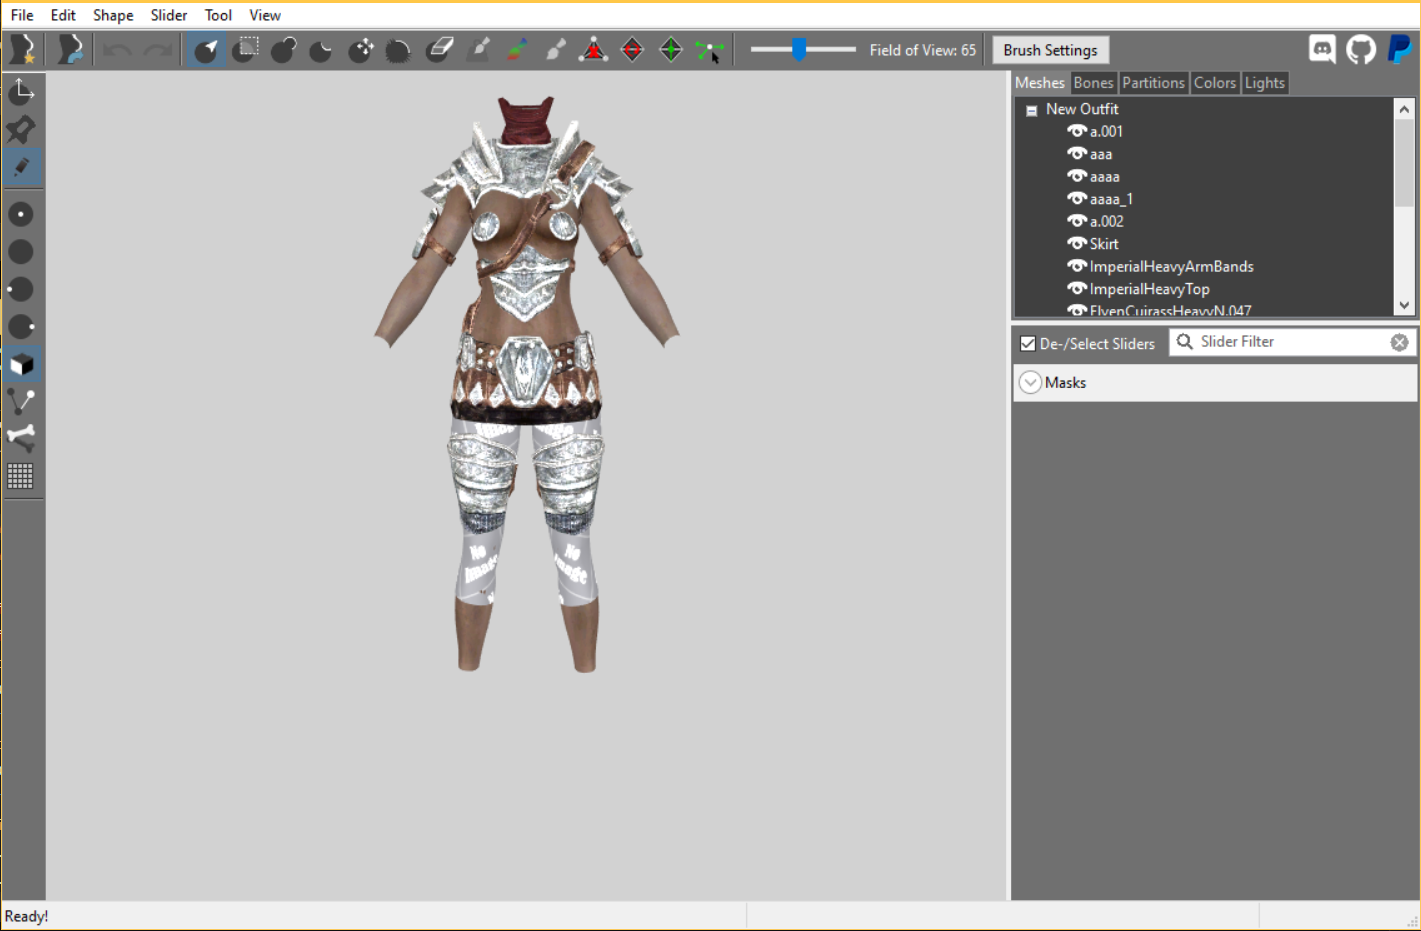Open the GitHub link icon
Image resolution: width=1421 pixels, height=931 pixels.
1360,49
